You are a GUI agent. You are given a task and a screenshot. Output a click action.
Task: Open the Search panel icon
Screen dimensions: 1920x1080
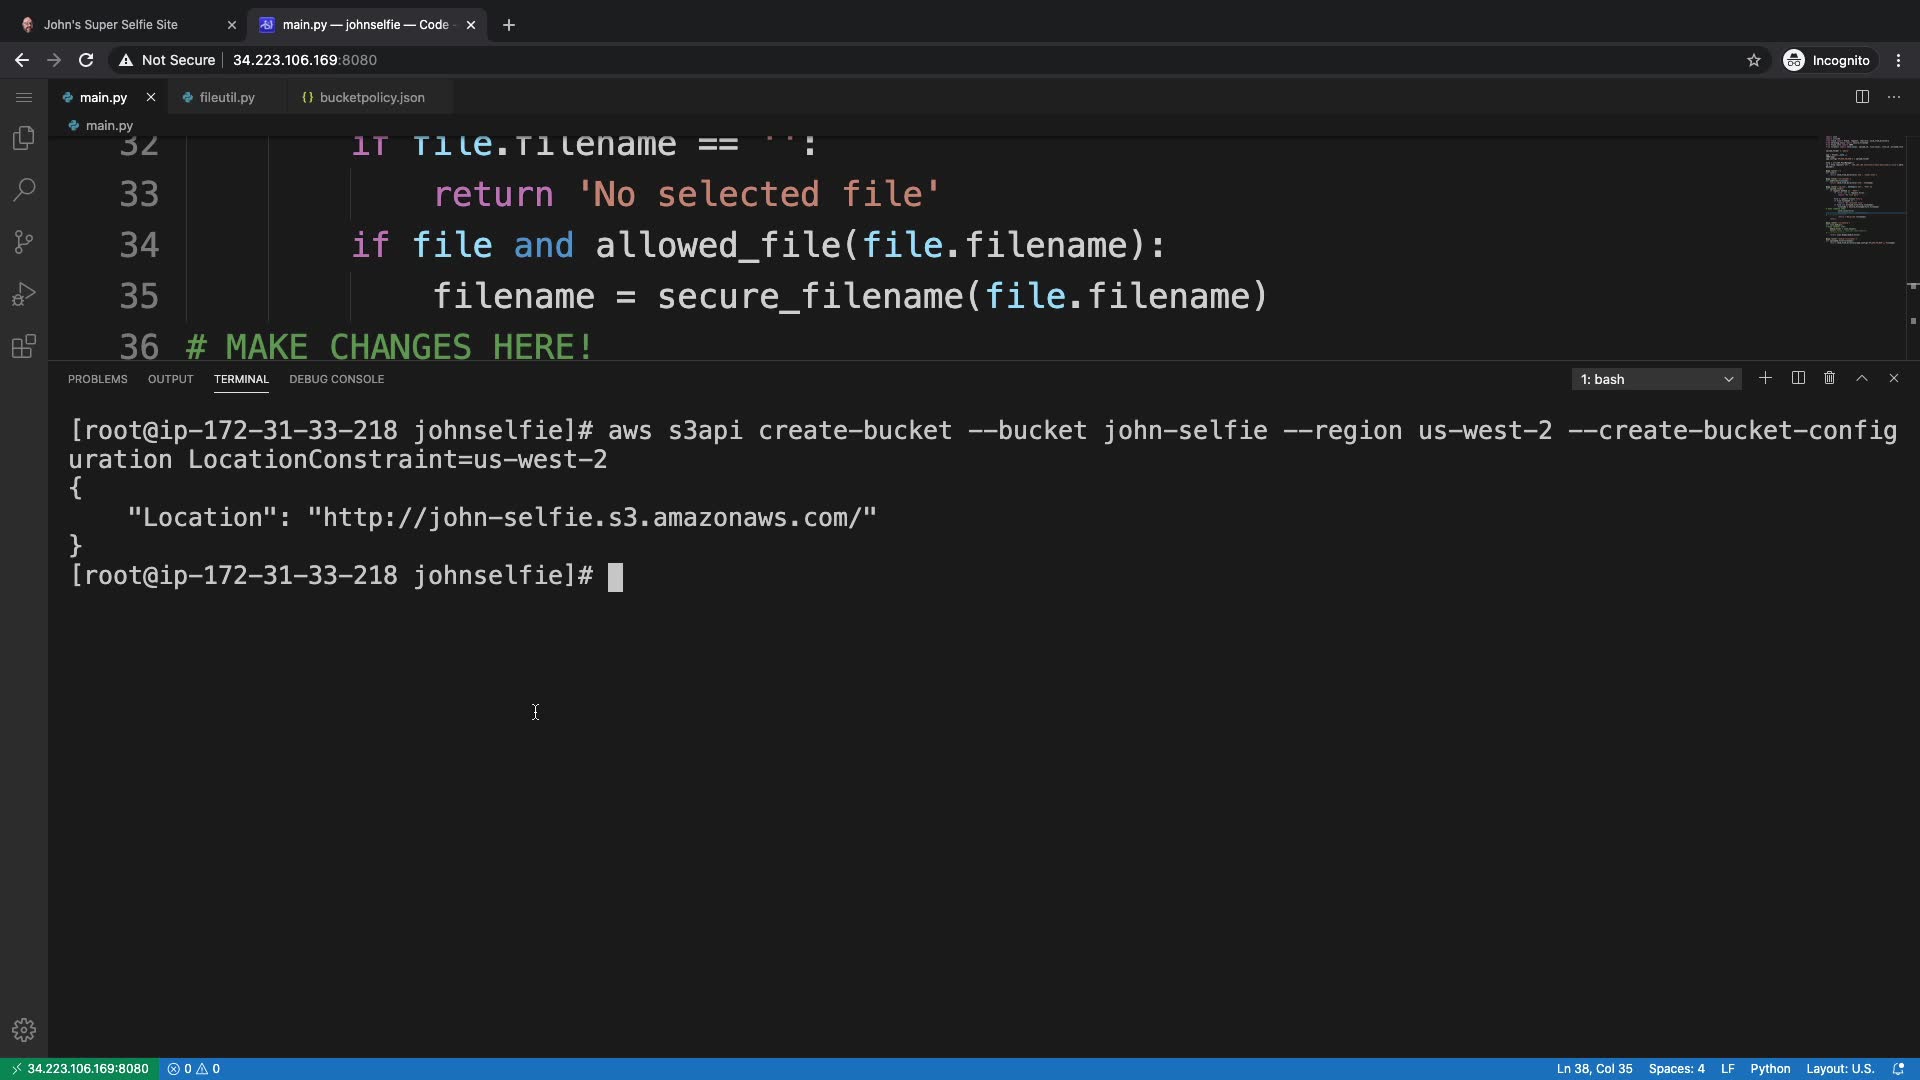click(24, 190)
